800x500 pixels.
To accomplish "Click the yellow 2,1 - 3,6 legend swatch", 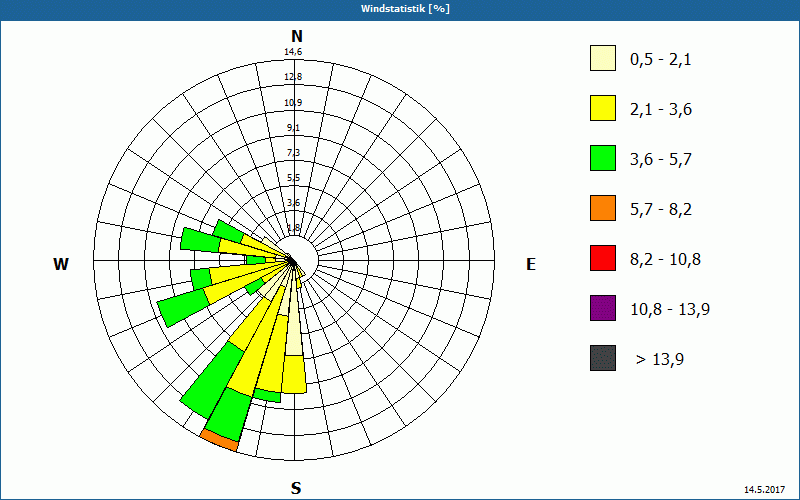I will 603,108.
